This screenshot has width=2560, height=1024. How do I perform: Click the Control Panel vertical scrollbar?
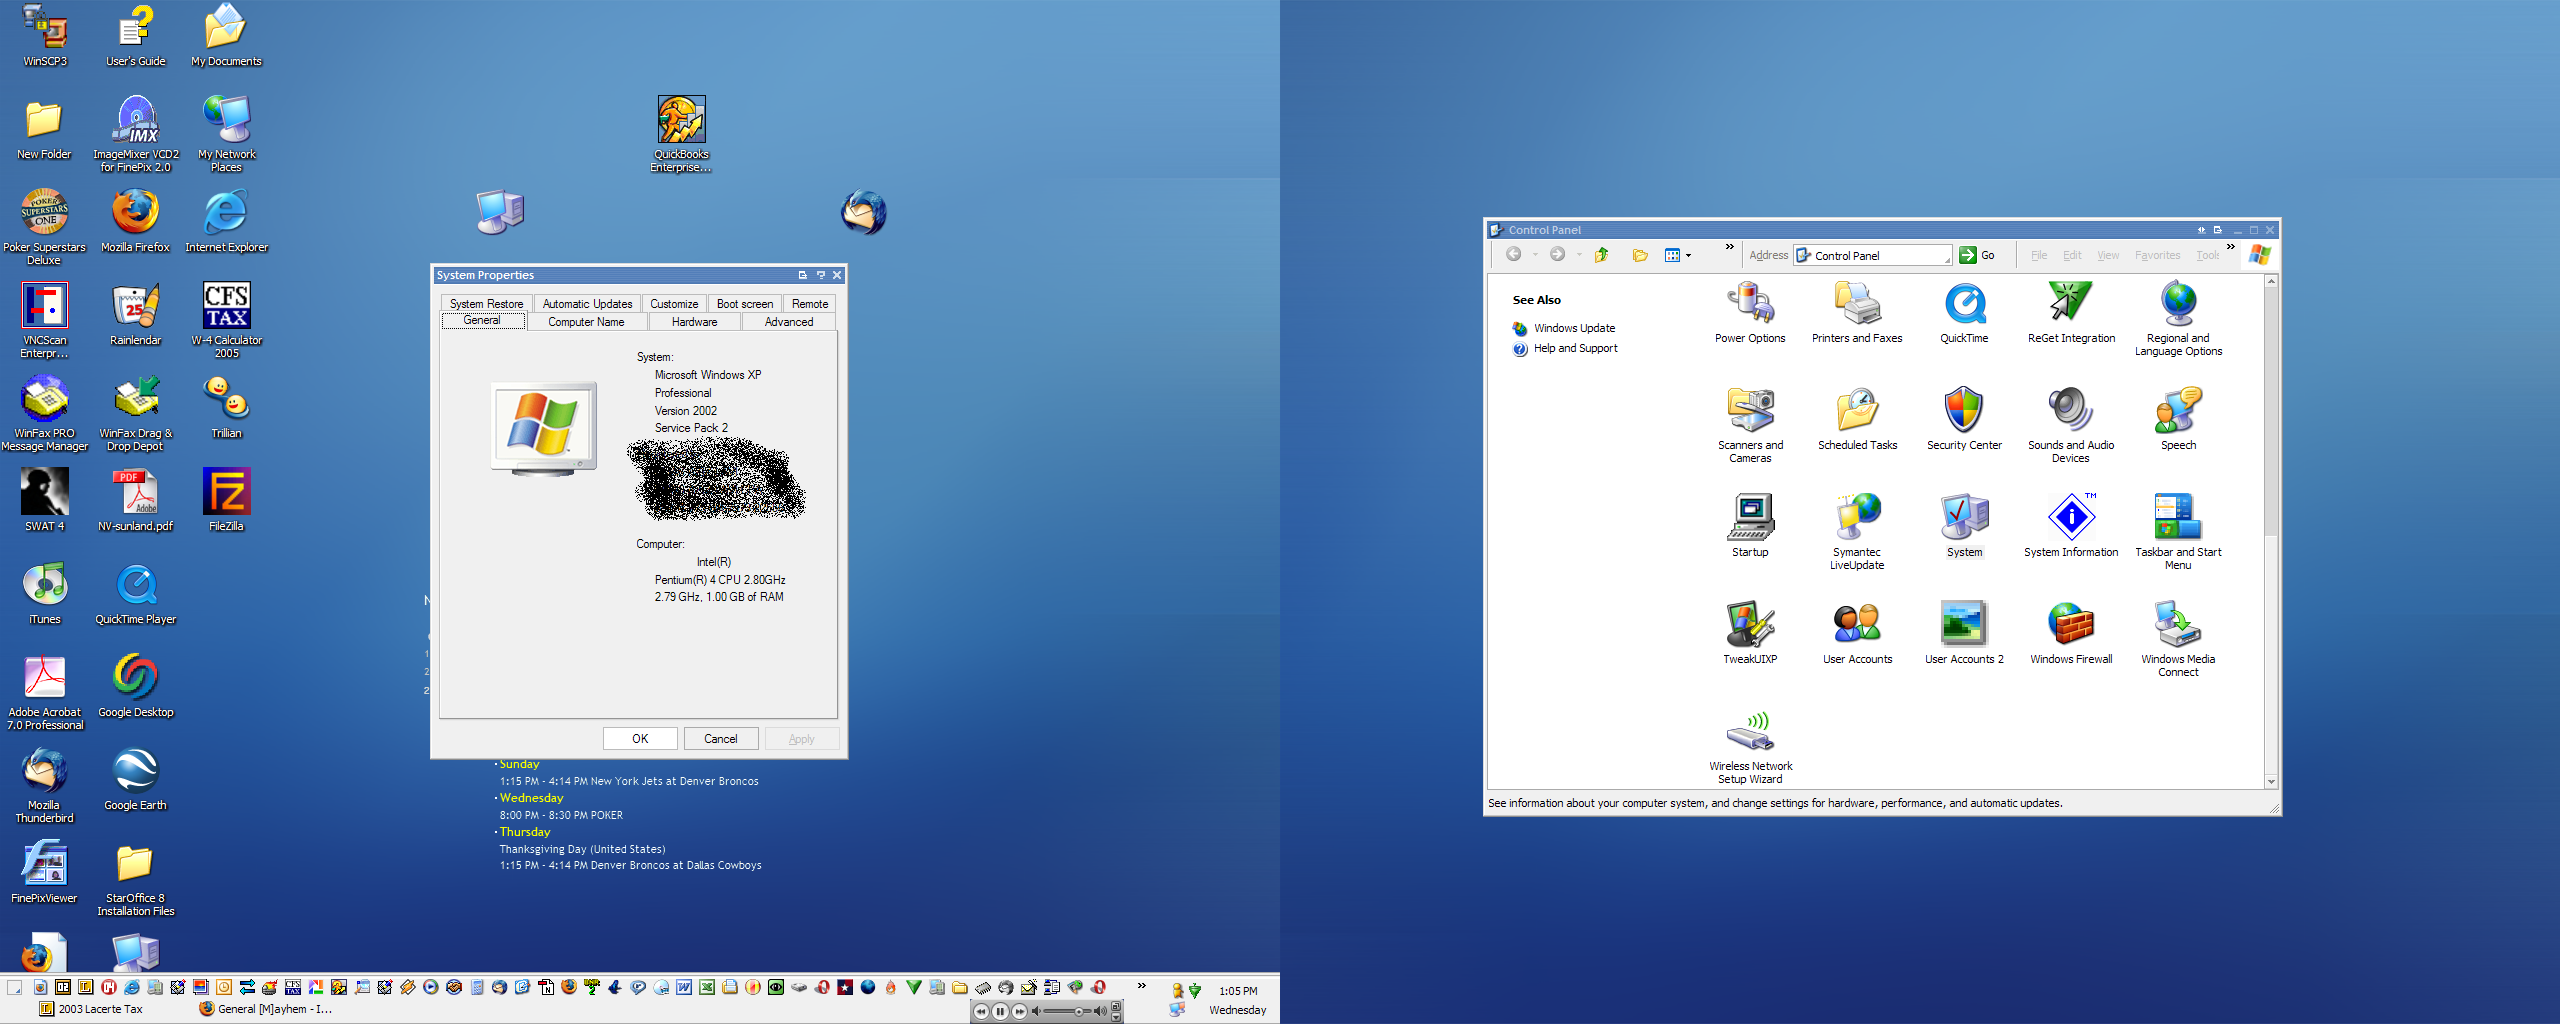pos(2271,532)
